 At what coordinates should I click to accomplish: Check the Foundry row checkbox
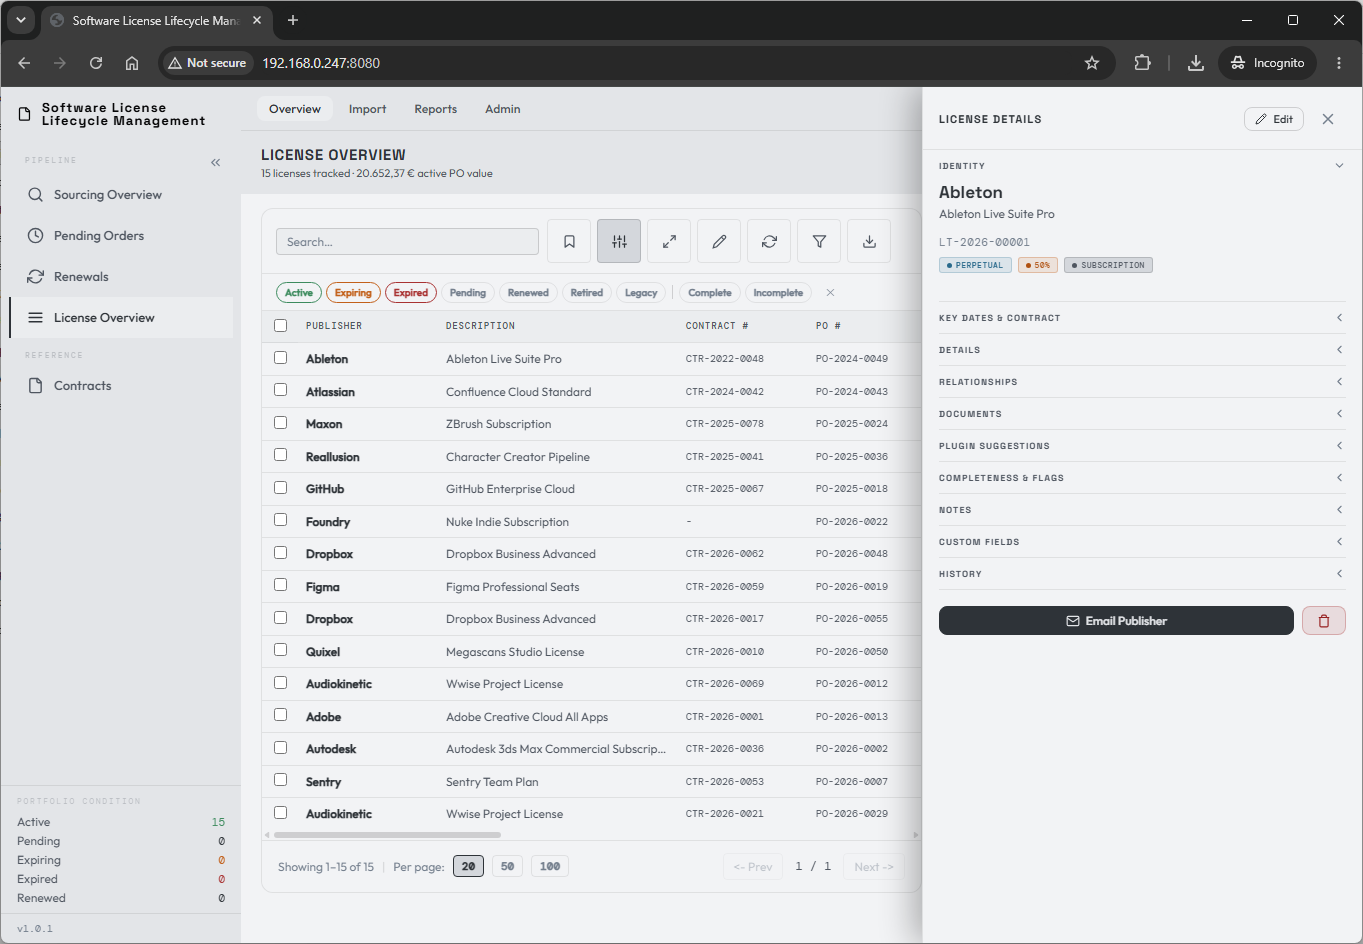(281, 521)
